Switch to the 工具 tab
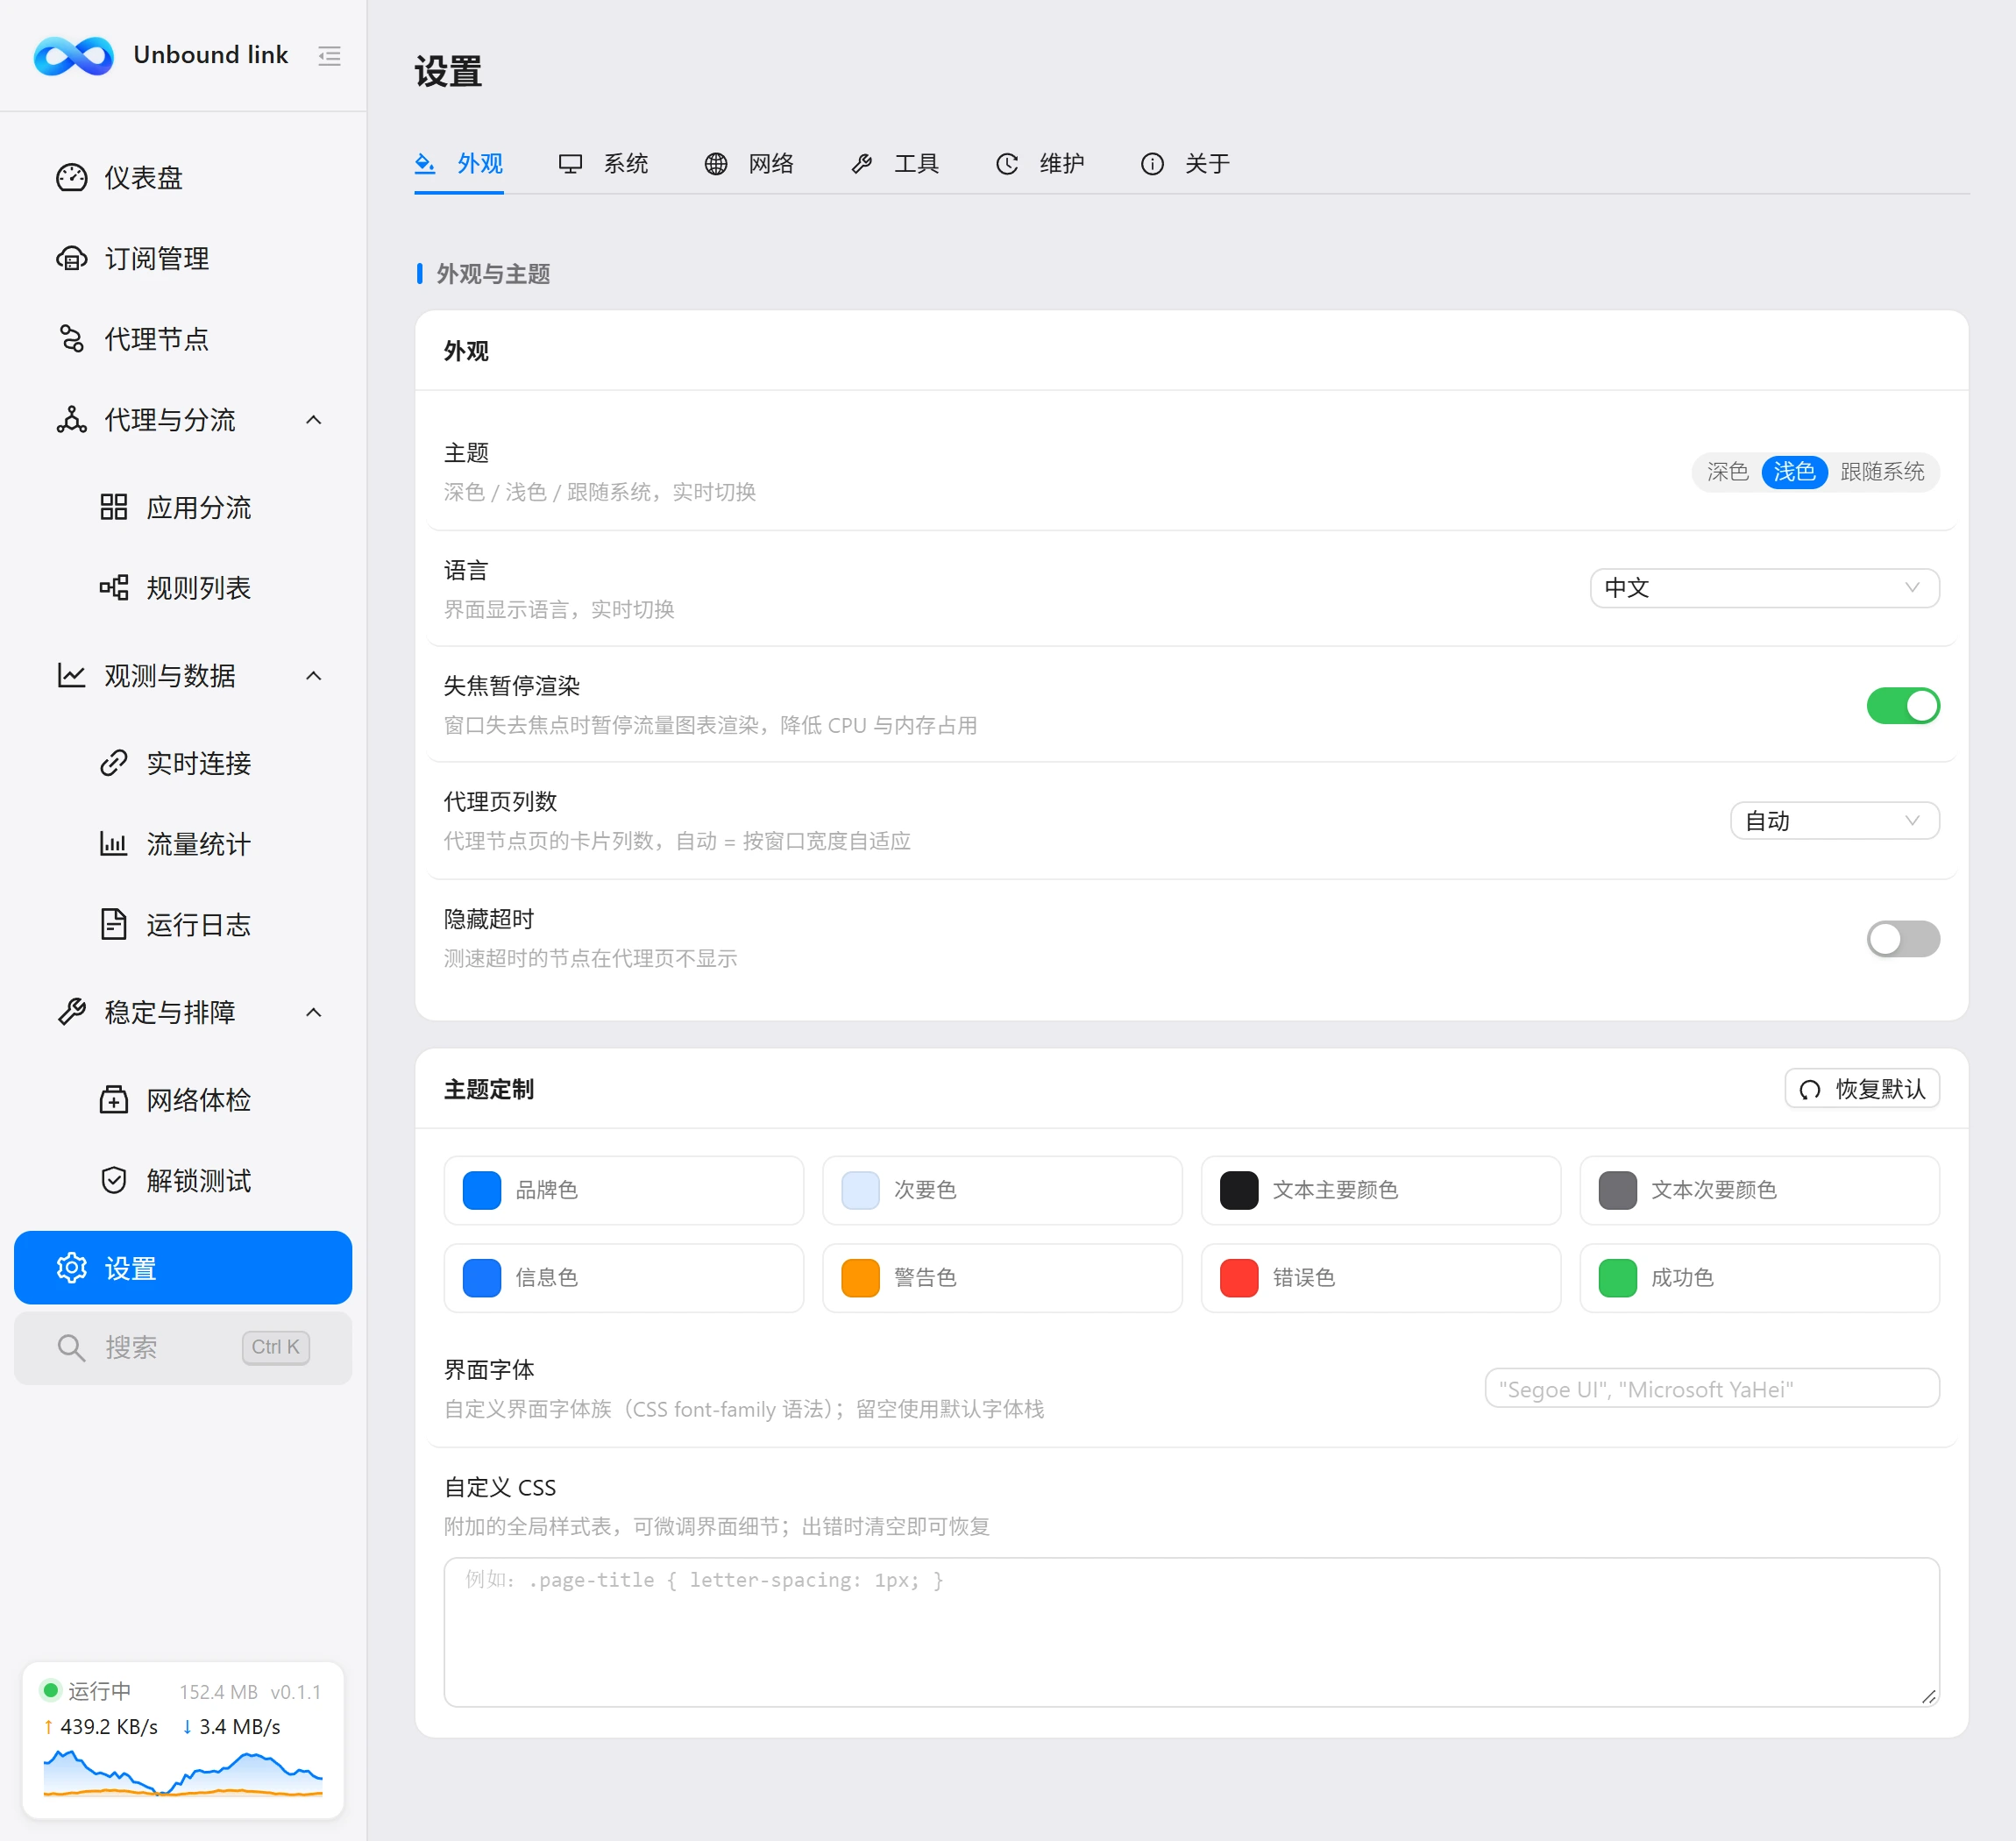2016x1841 pixels. point(895,164)
